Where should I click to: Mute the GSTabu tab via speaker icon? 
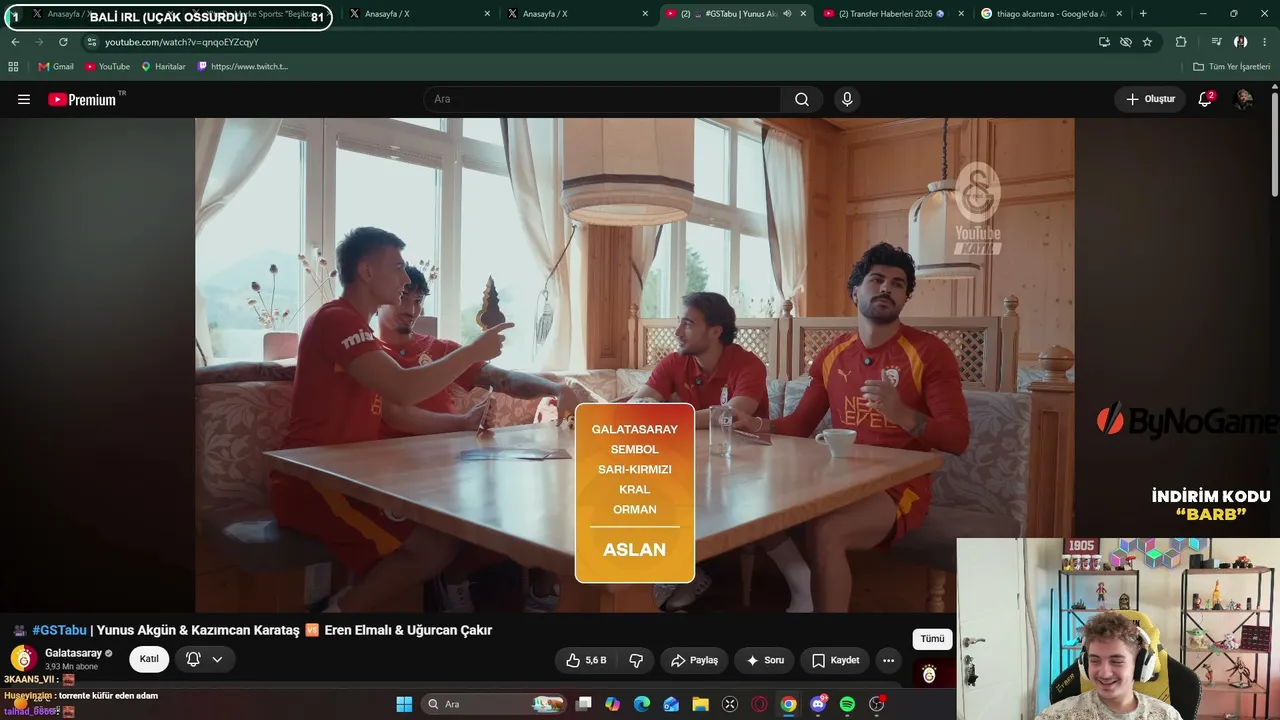pos(787,14)
